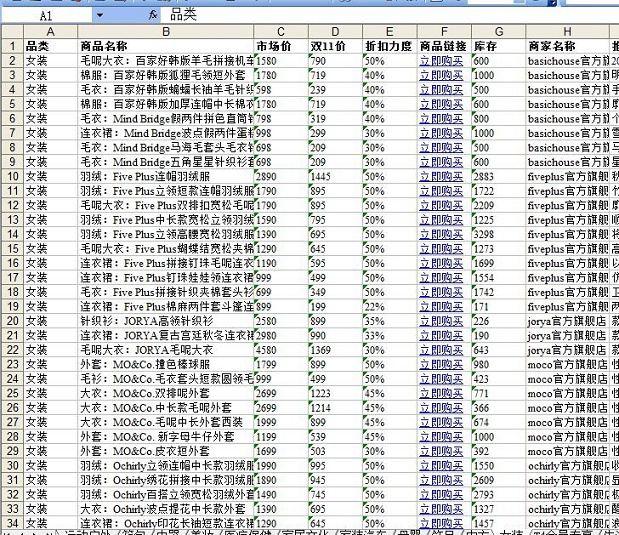Click market price cell 4580
The image size is (619, 535).
coord(281,350)
